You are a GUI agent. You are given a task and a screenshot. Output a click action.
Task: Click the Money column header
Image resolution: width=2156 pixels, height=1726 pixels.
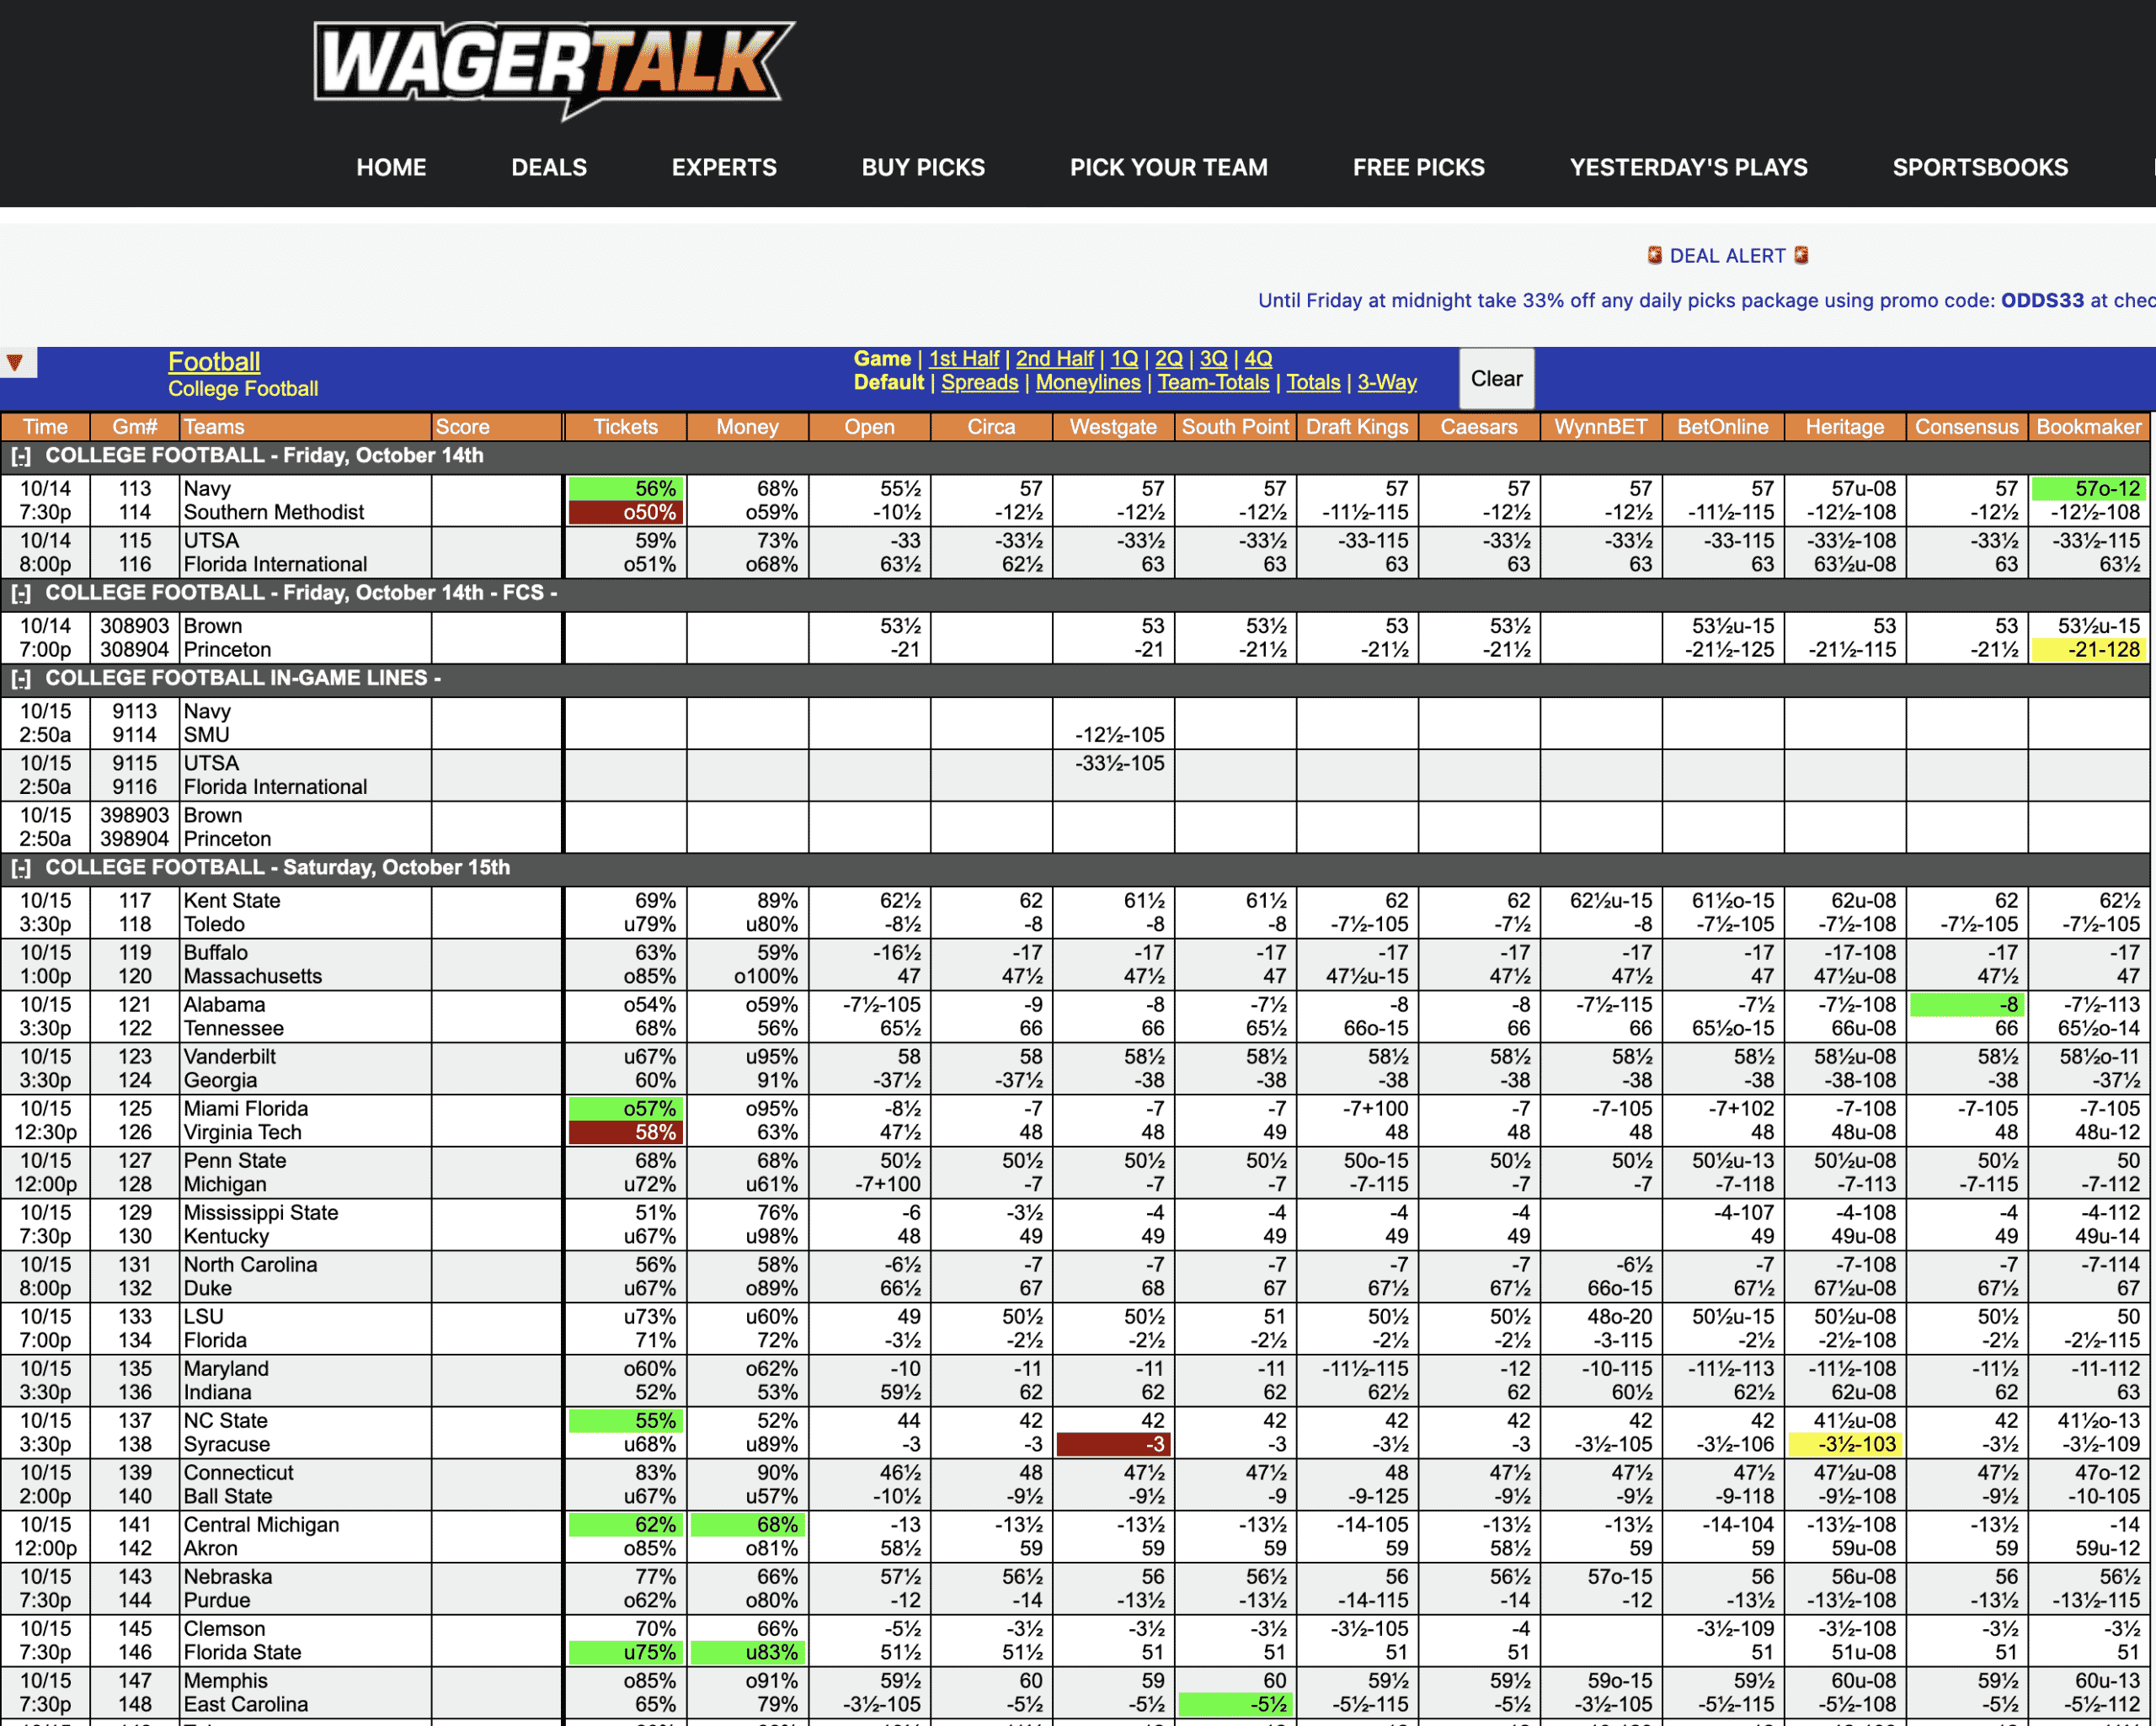(748, 427)
